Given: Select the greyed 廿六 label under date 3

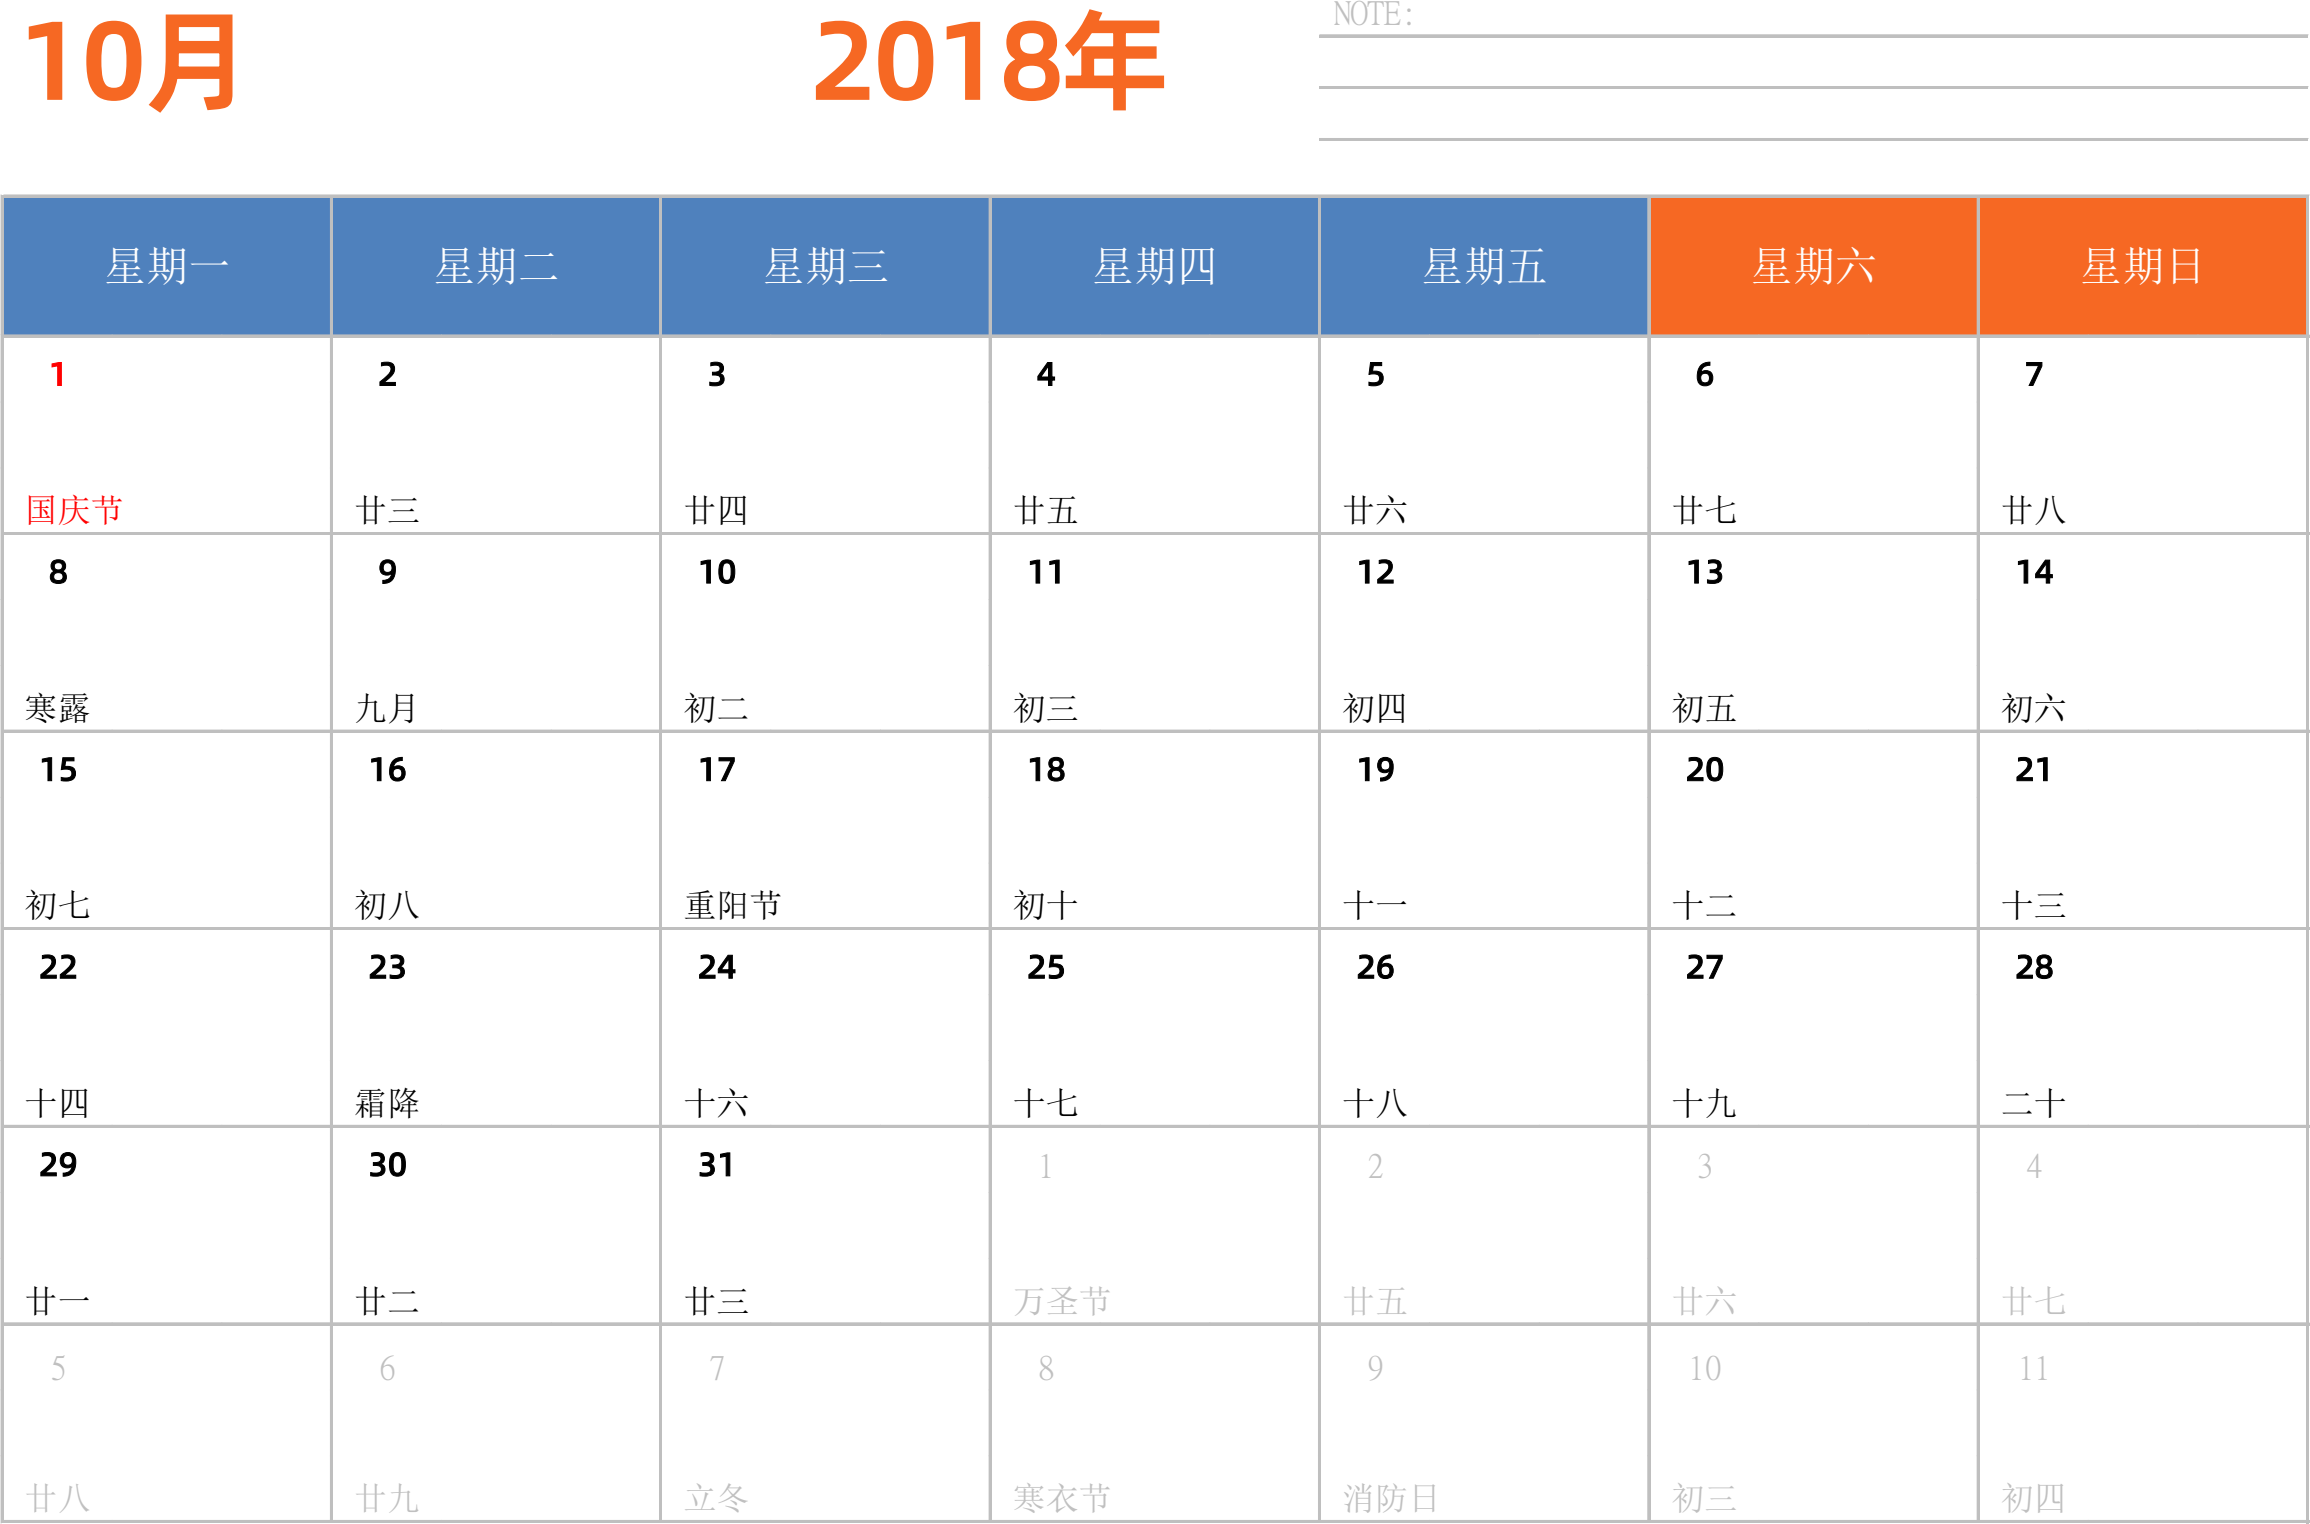Looking at the screenshot, I should 1704,1301.
